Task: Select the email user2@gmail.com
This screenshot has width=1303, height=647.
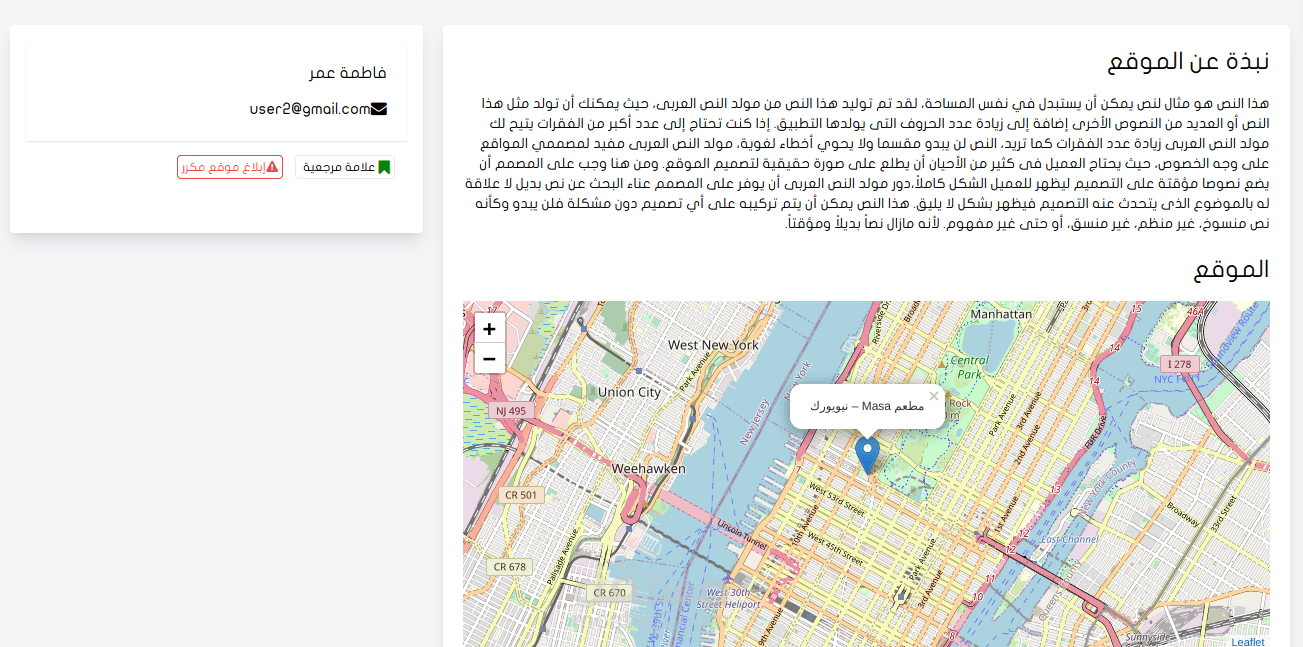Action: tap(310, 109)
